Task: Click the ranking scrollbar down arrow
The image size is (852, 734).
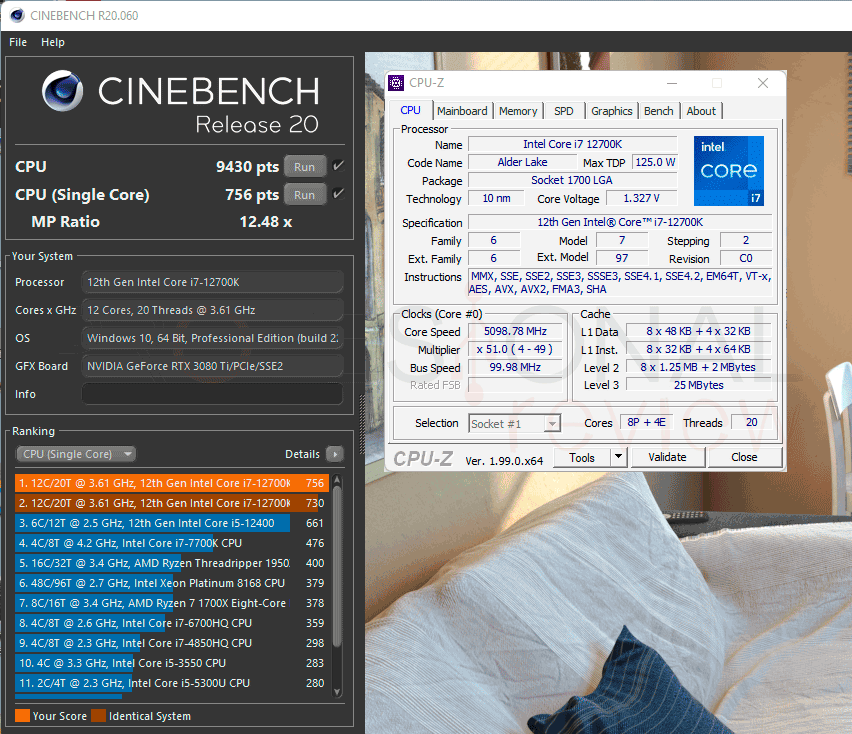Action: [337, 692]
